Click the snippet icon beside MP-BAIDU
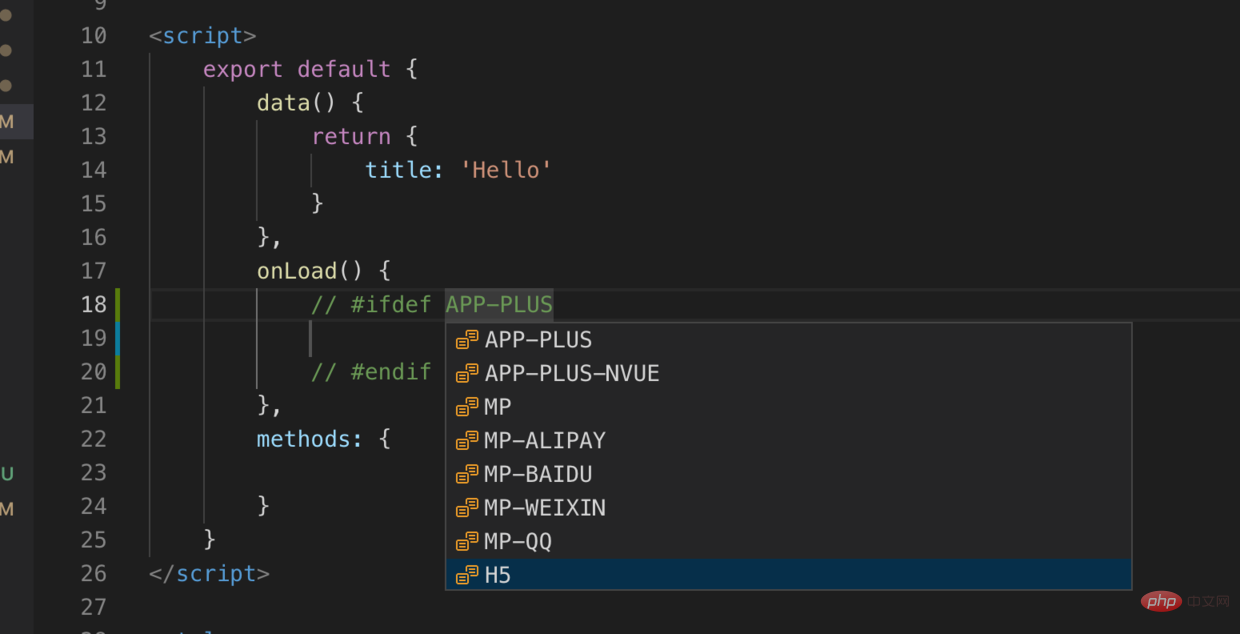This screenshot has width=1240, height=634. point(467,474)
